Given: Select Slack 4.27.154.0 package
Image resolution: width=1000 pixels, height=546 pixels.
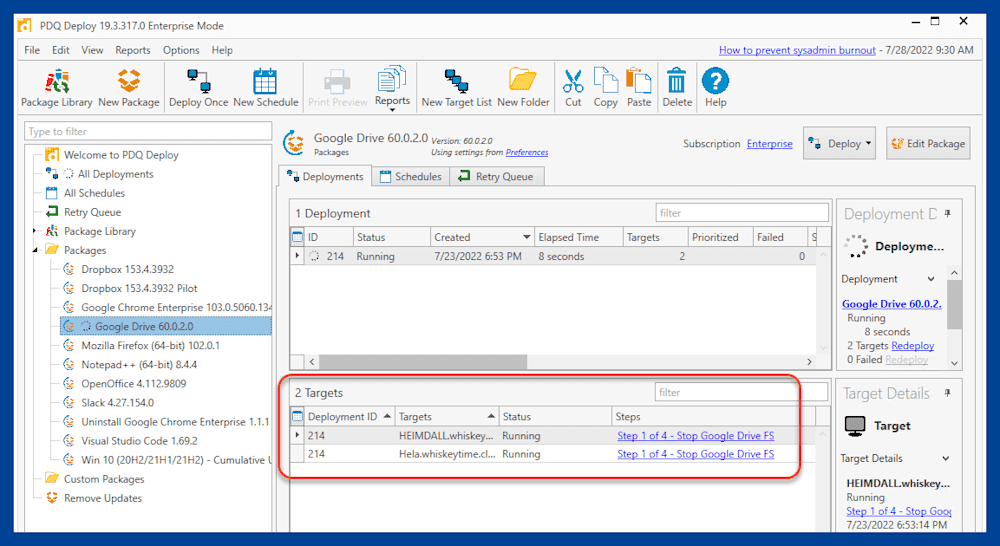Looking at the screenshot, I should coord(117,402).
